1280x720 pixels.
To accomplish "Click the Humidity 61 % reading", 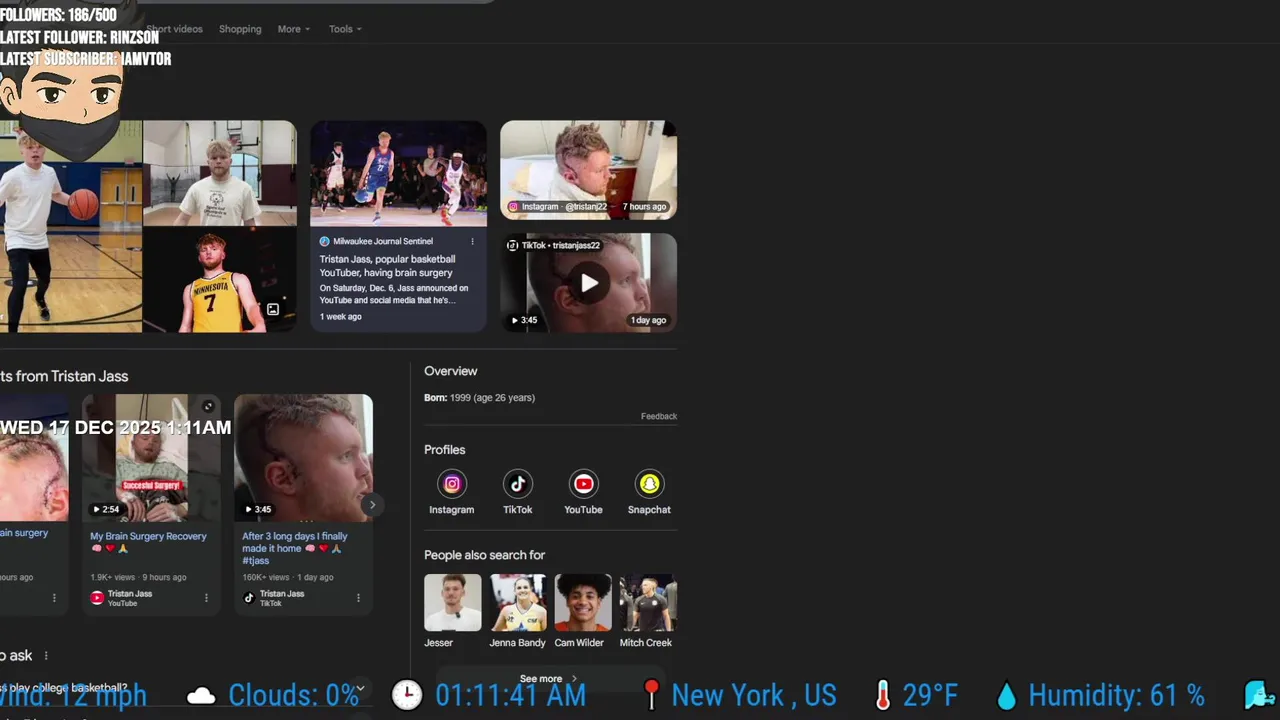I will pyautogui.click(x=1116, y=695).
